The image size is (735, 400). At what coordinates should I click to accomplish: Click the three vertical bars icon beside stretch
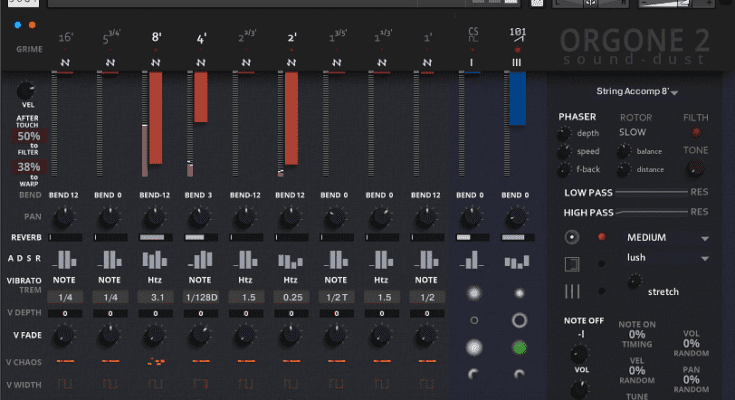click(572, 292)
